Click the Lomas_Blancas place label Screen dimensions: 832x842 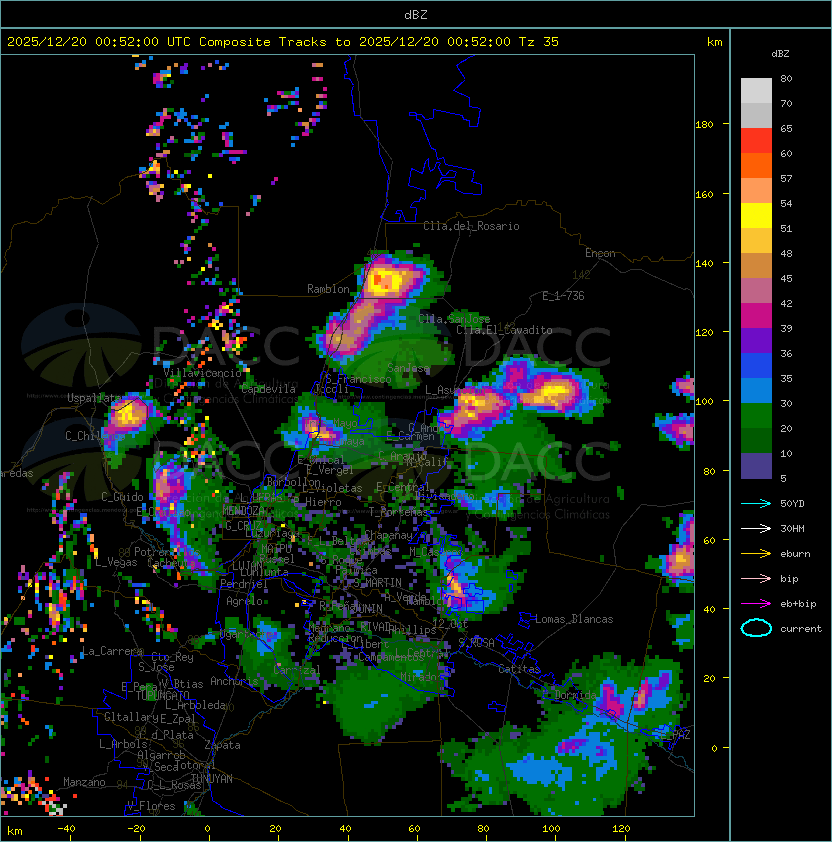[x=574, y=619]
